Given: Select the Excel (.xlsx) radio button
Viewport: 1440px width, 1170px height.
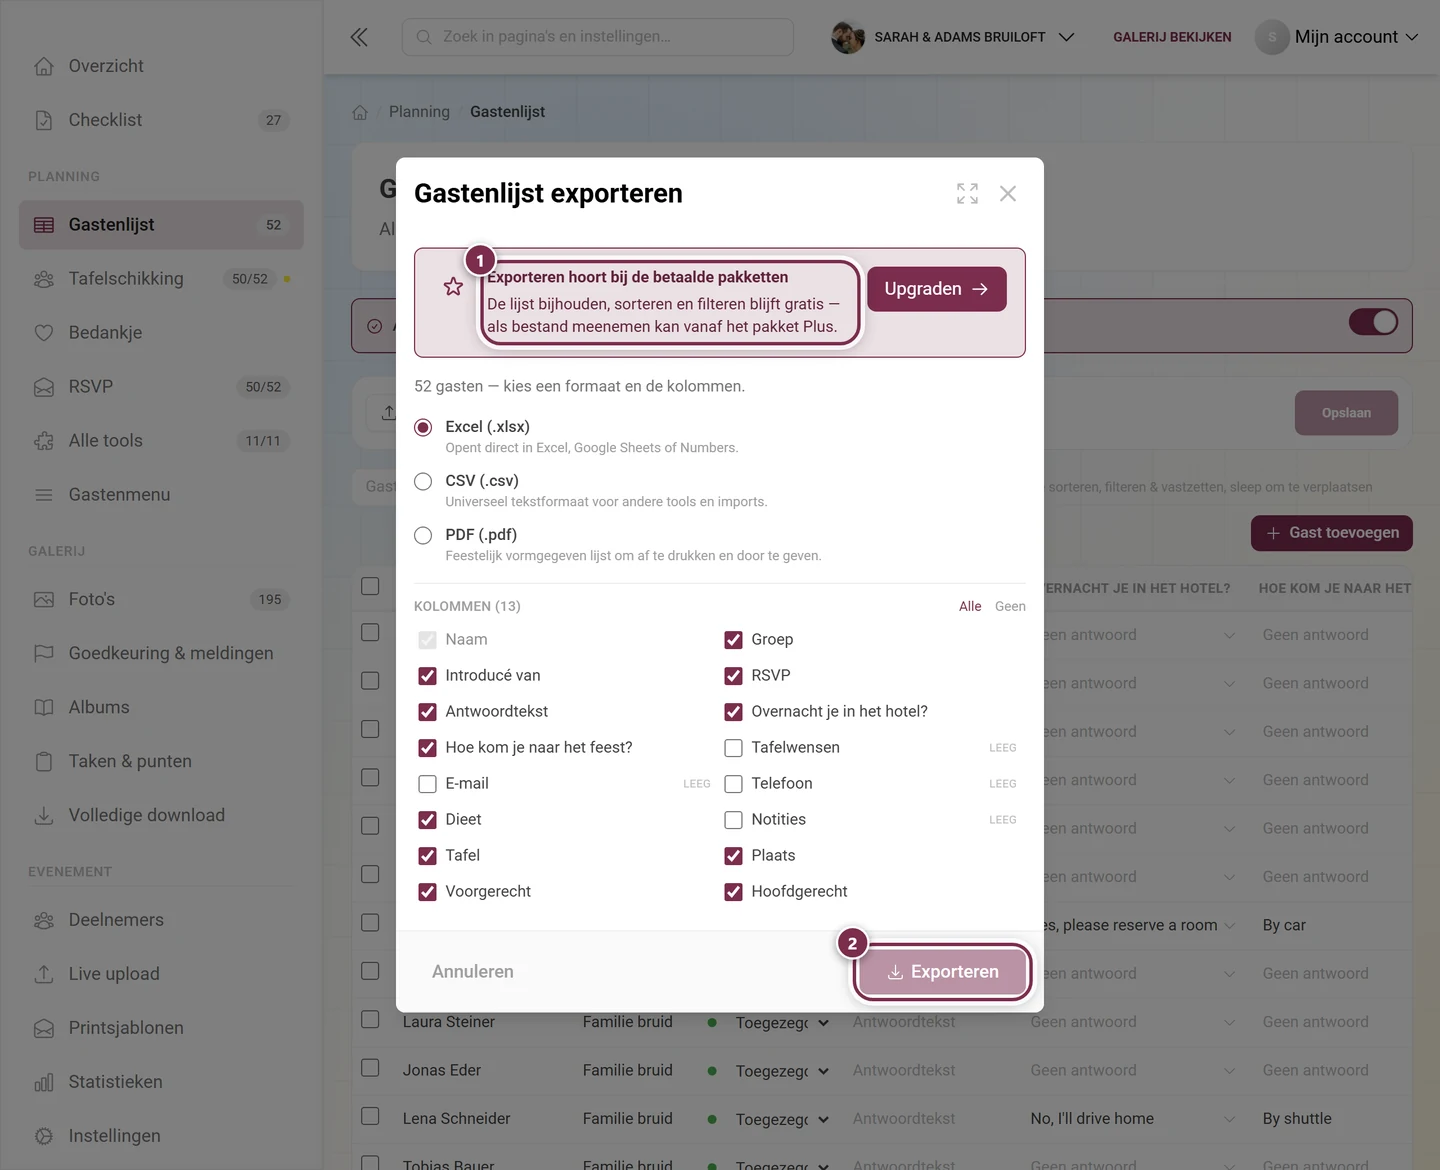Looking at the screenshot, I should (x=423, y=427).
